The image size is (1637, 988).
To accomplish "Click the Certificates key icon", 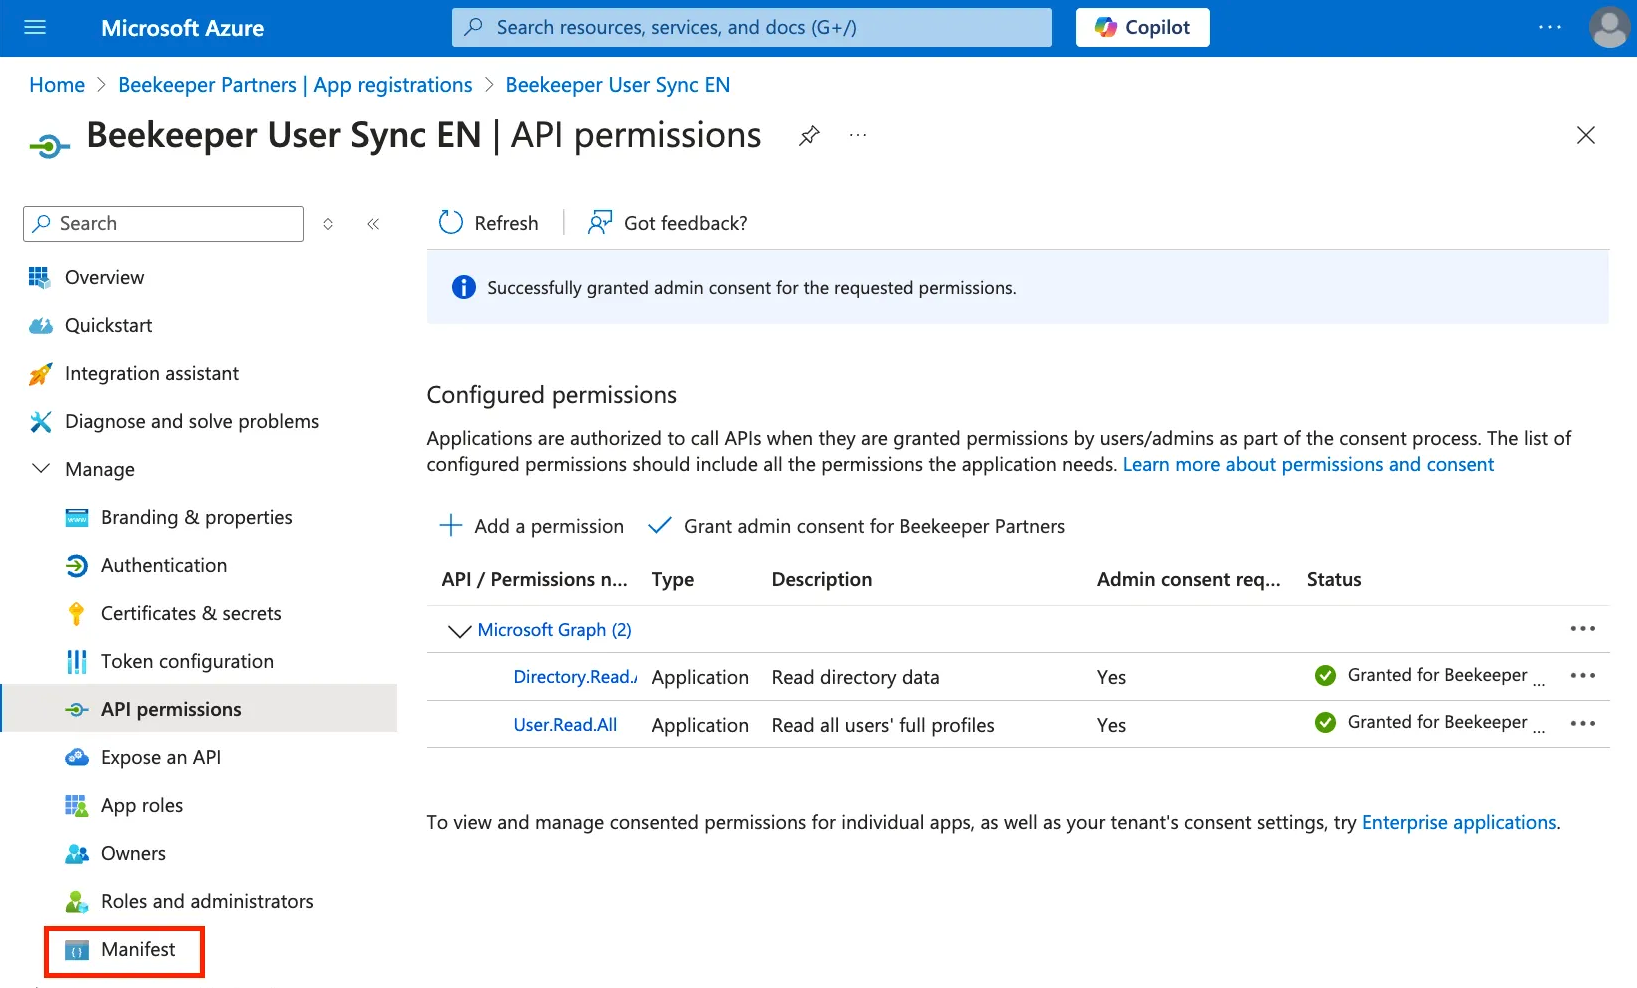I will click(77, 614).
